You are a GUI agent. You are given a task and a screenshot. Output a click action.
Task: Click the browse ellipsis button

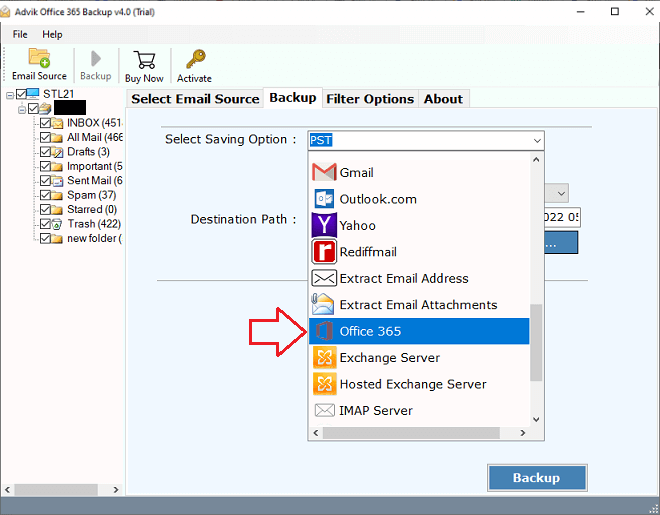561,242
